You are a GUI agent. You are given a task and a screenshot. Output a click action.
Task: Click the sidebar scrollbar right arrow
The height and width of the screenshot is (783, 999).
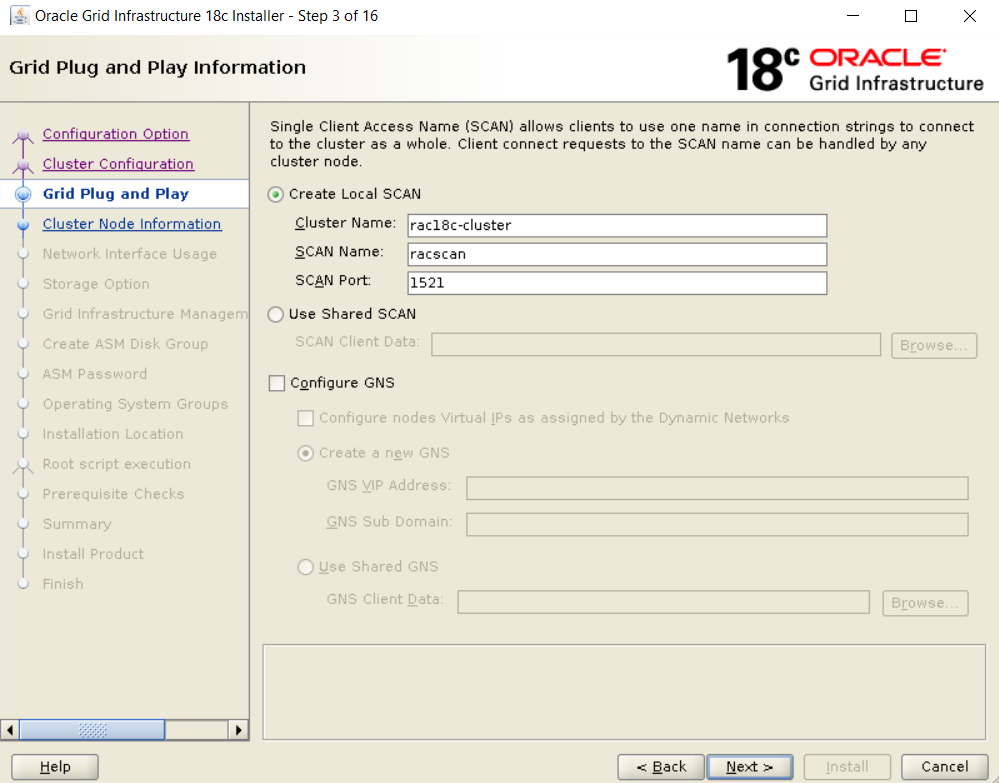tap(238, 729)
